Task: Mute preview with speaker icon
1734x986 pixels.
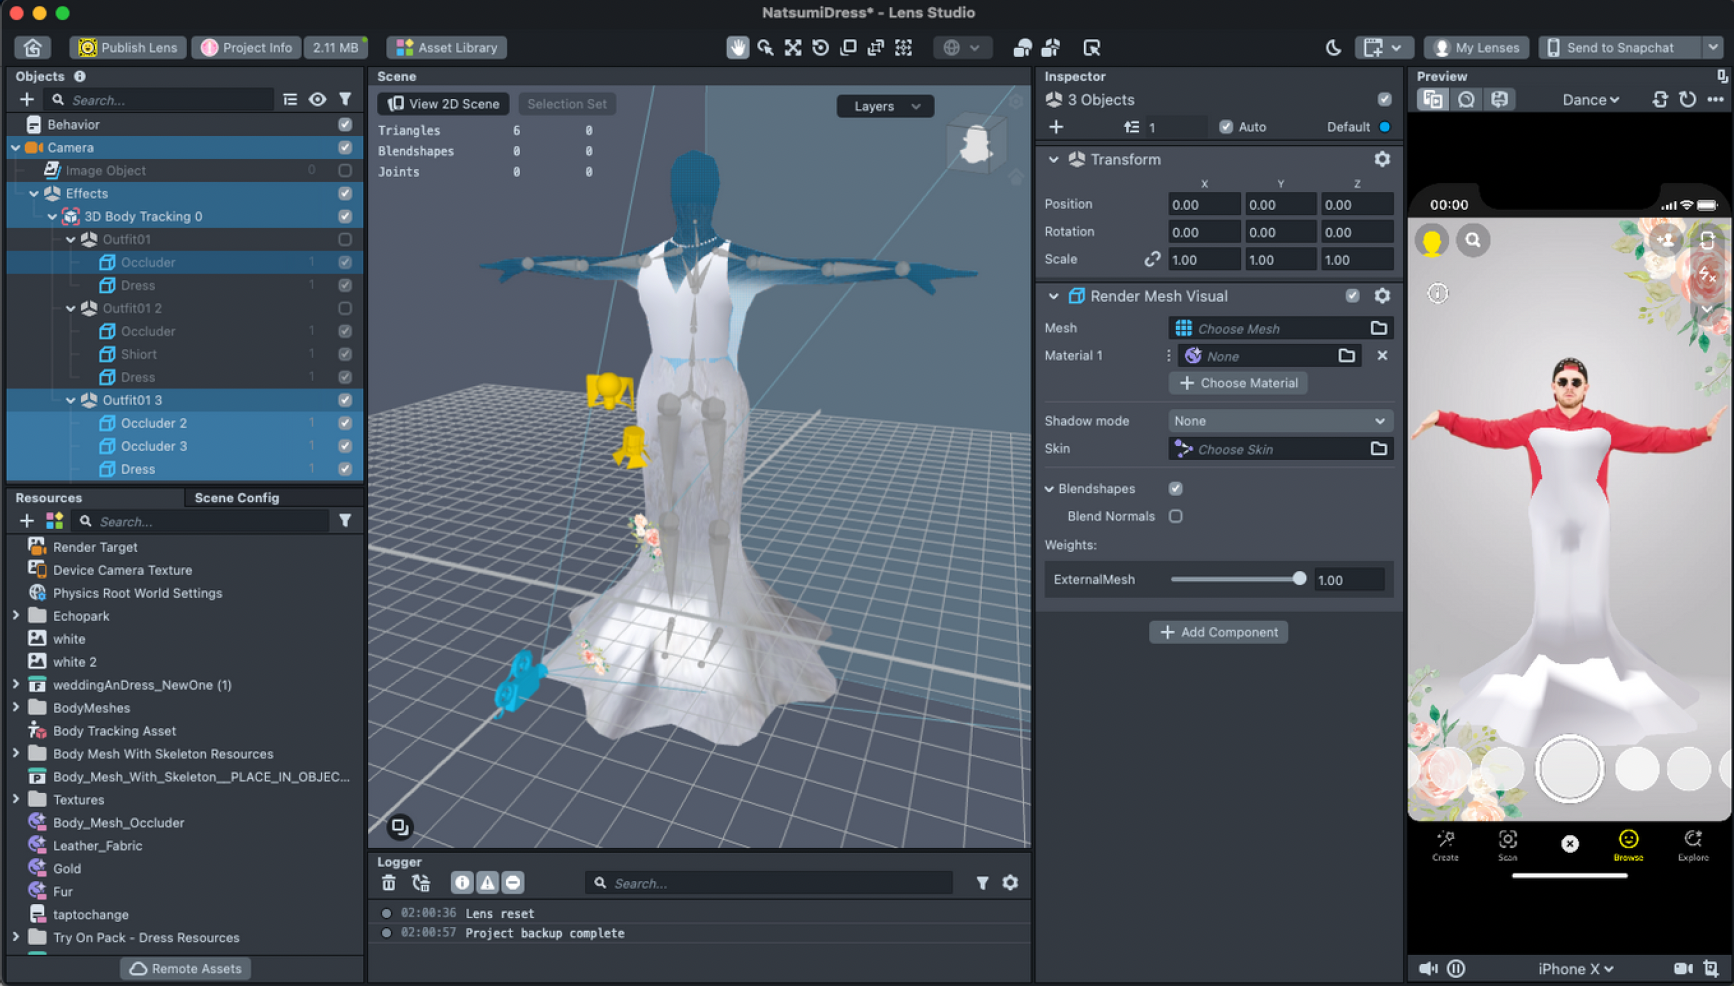Action: point(1428,968)
